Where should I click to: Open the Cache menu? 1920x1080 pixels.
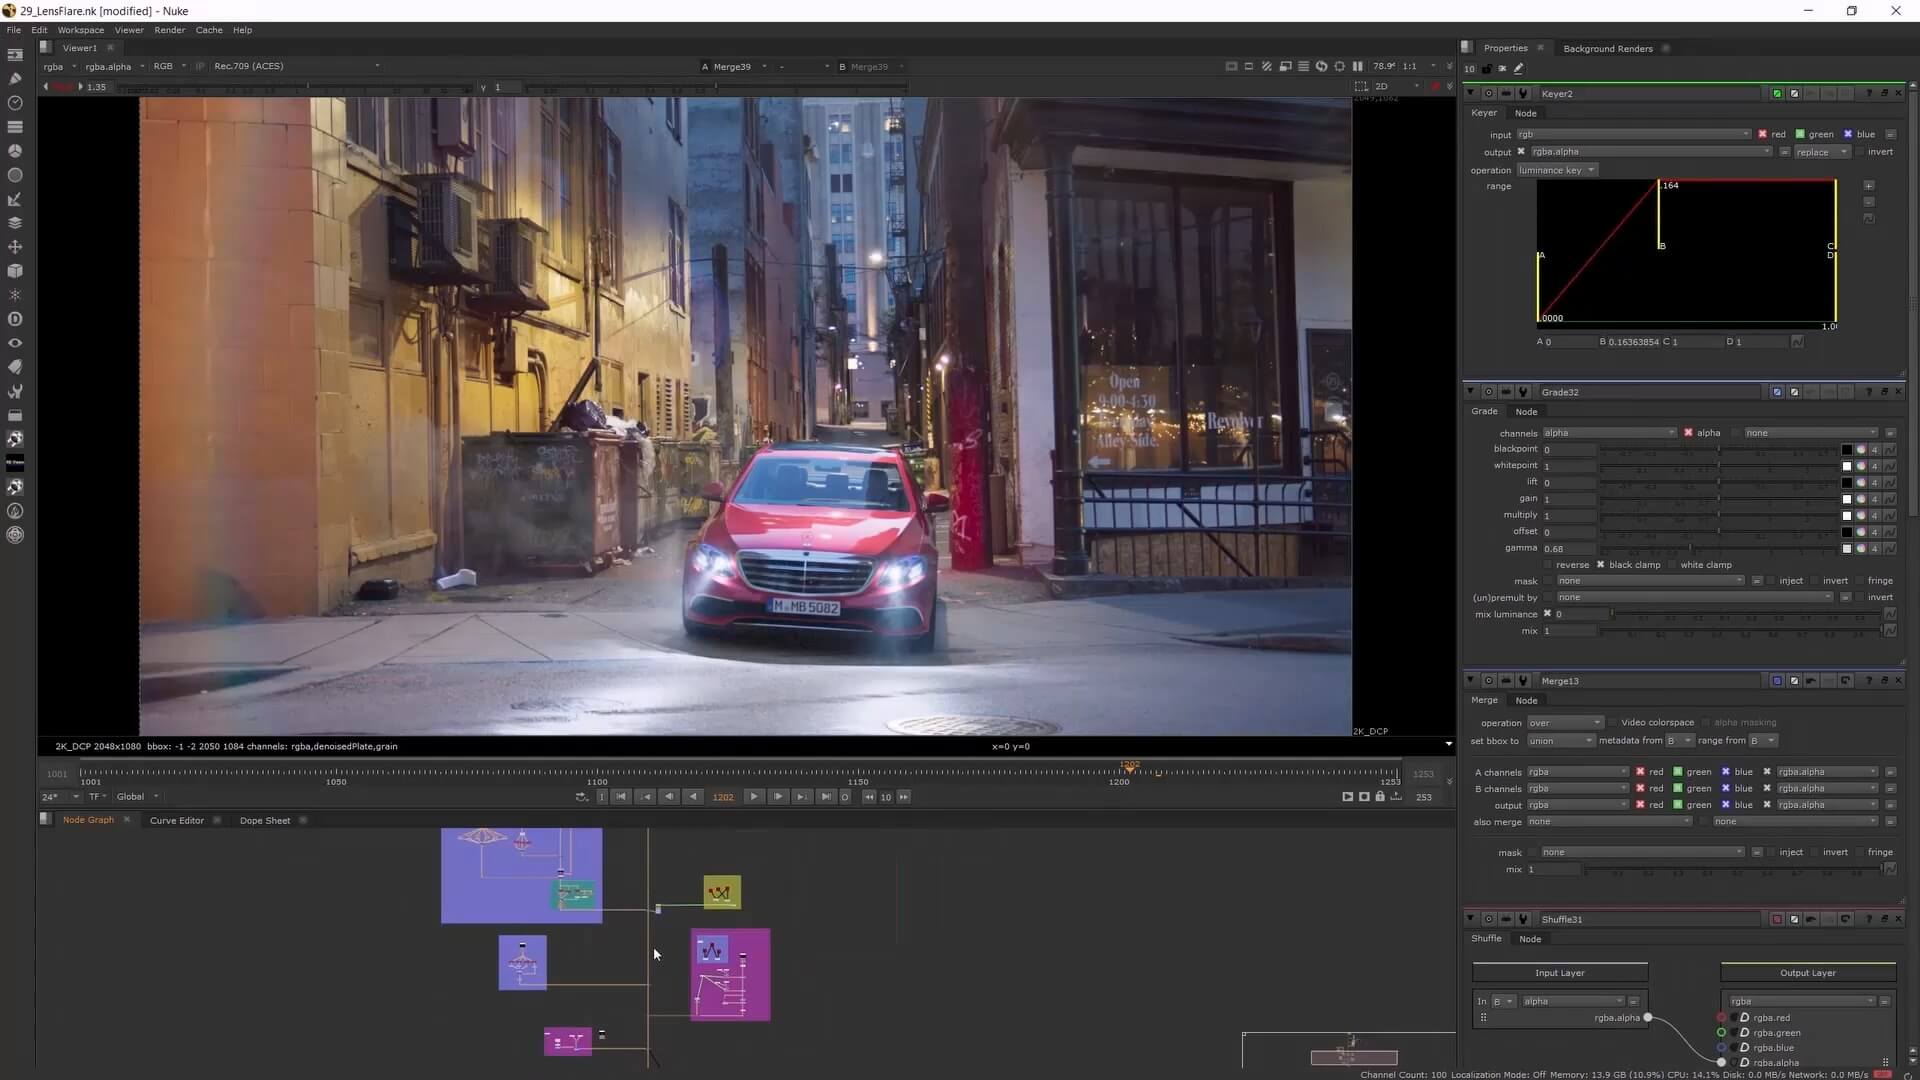point(209,30)
